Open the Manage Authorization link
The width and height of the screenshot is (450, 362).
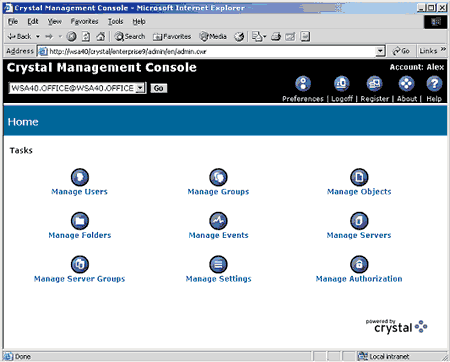359,279
